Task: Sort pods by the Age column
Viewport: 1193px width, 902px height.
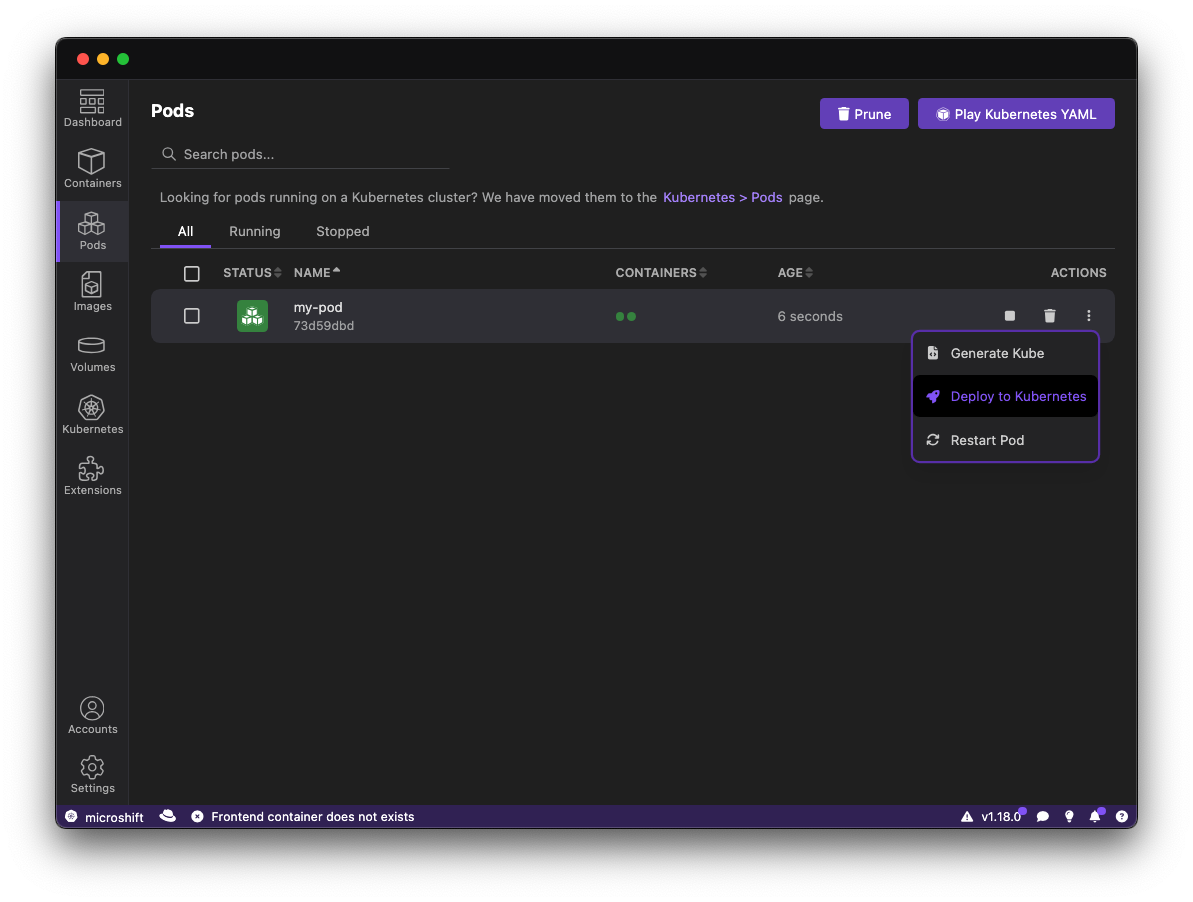Action: [x=795, y=273]
